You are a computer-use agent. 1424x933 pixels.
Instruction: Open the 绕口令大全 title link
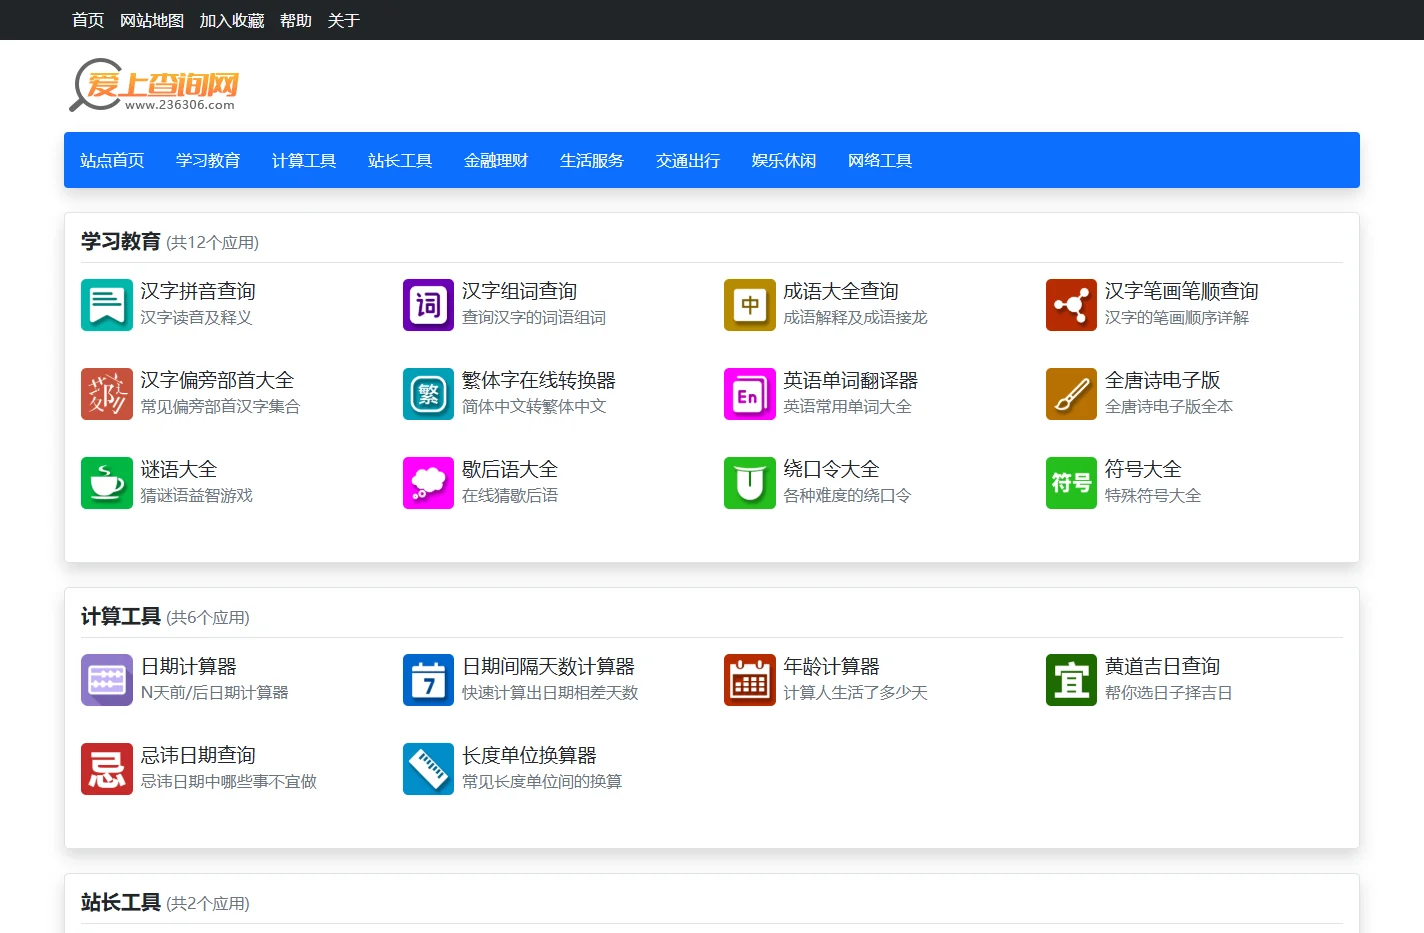tap(832, 469)
